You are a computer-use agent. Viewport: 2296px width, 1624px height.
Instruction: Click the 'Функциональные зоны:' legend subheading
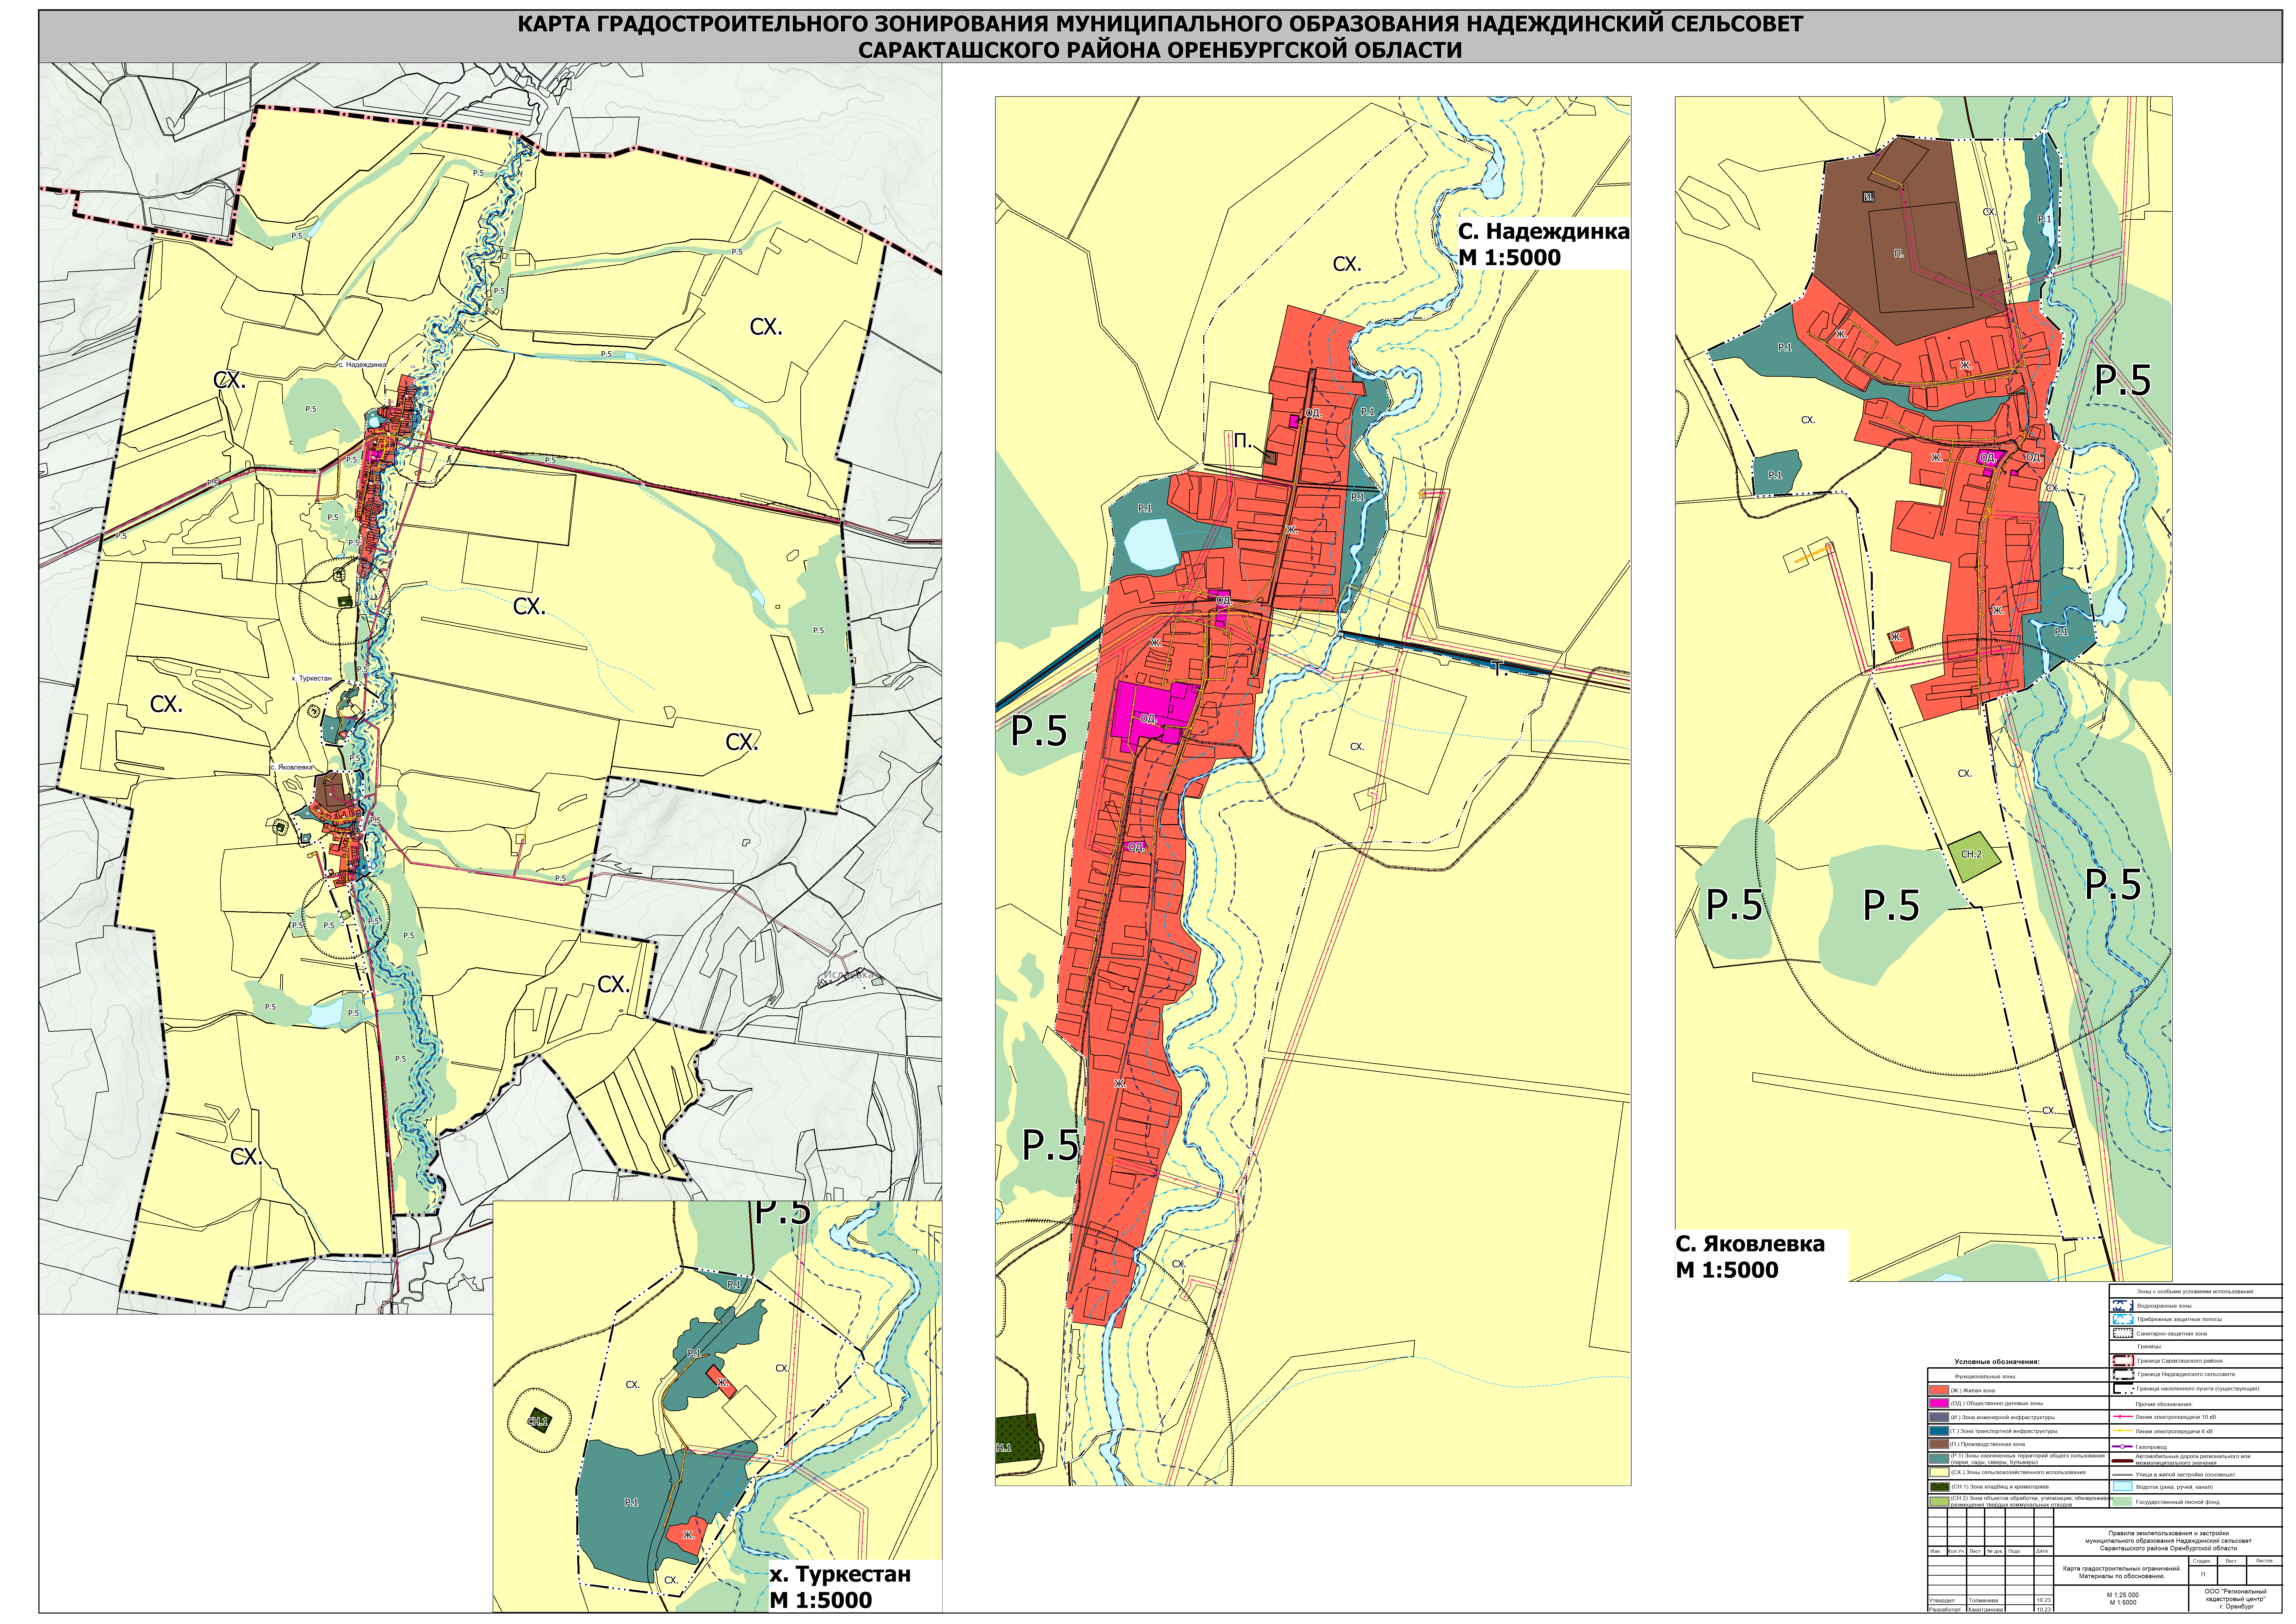1986,1377
